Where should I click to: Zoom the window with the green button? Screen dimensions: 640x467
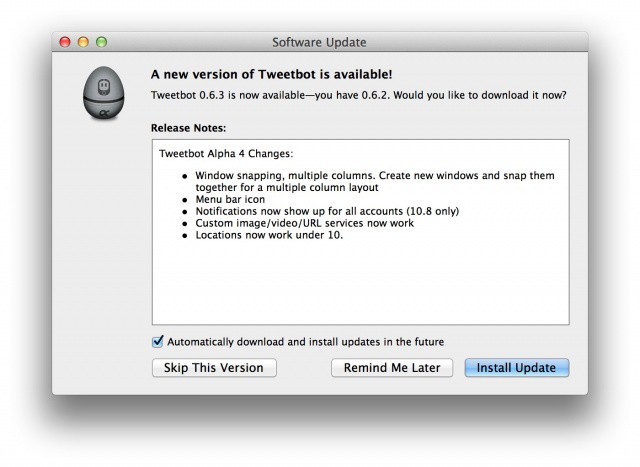click(101, 42)
